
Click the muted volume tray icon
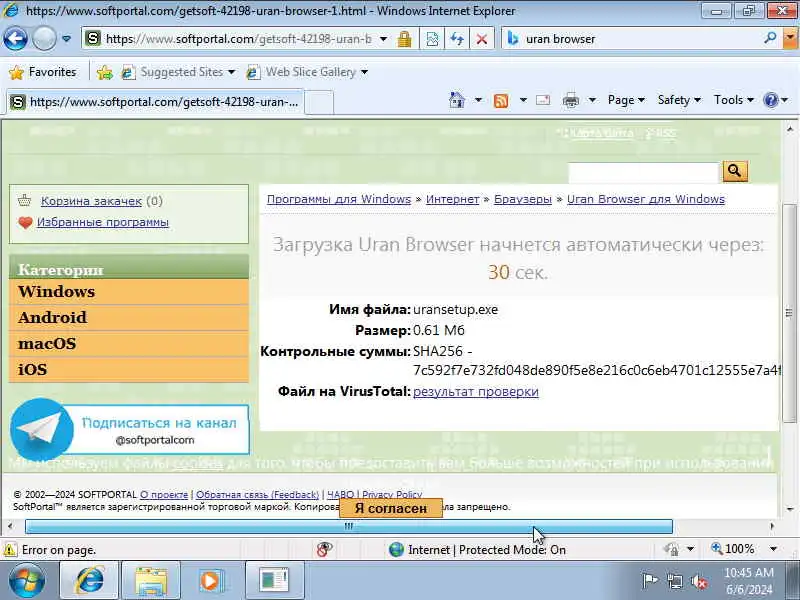pyautogui.click(x=698, y=581)
